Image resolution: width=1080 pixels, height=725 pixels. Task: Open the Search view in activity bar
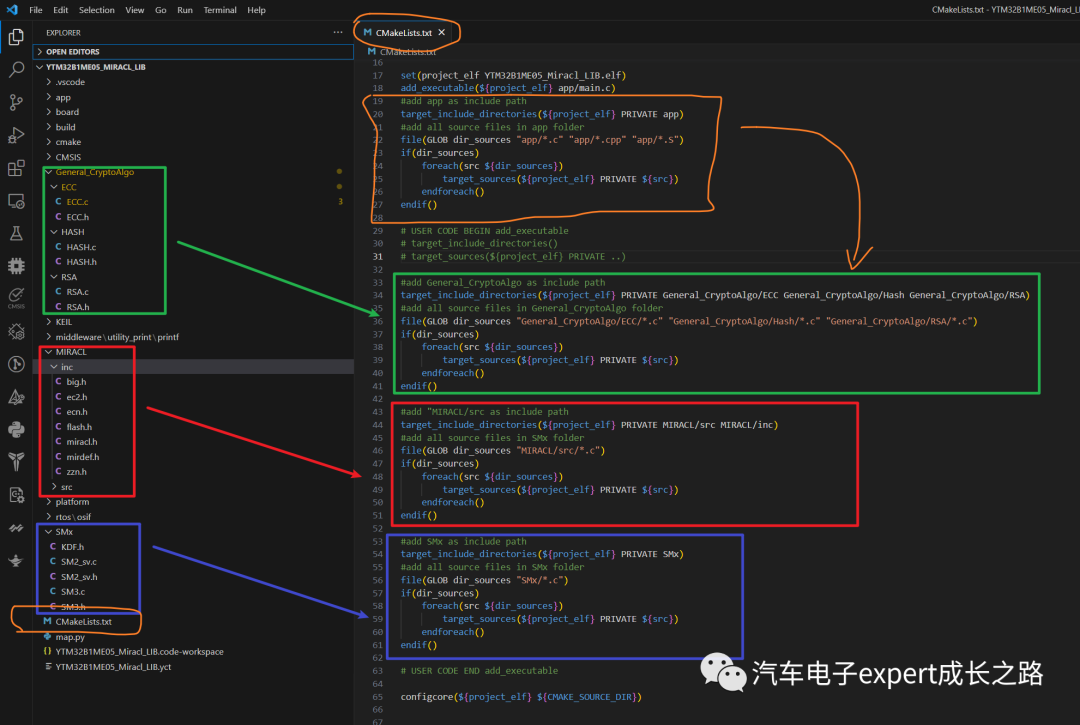[16, 70]
